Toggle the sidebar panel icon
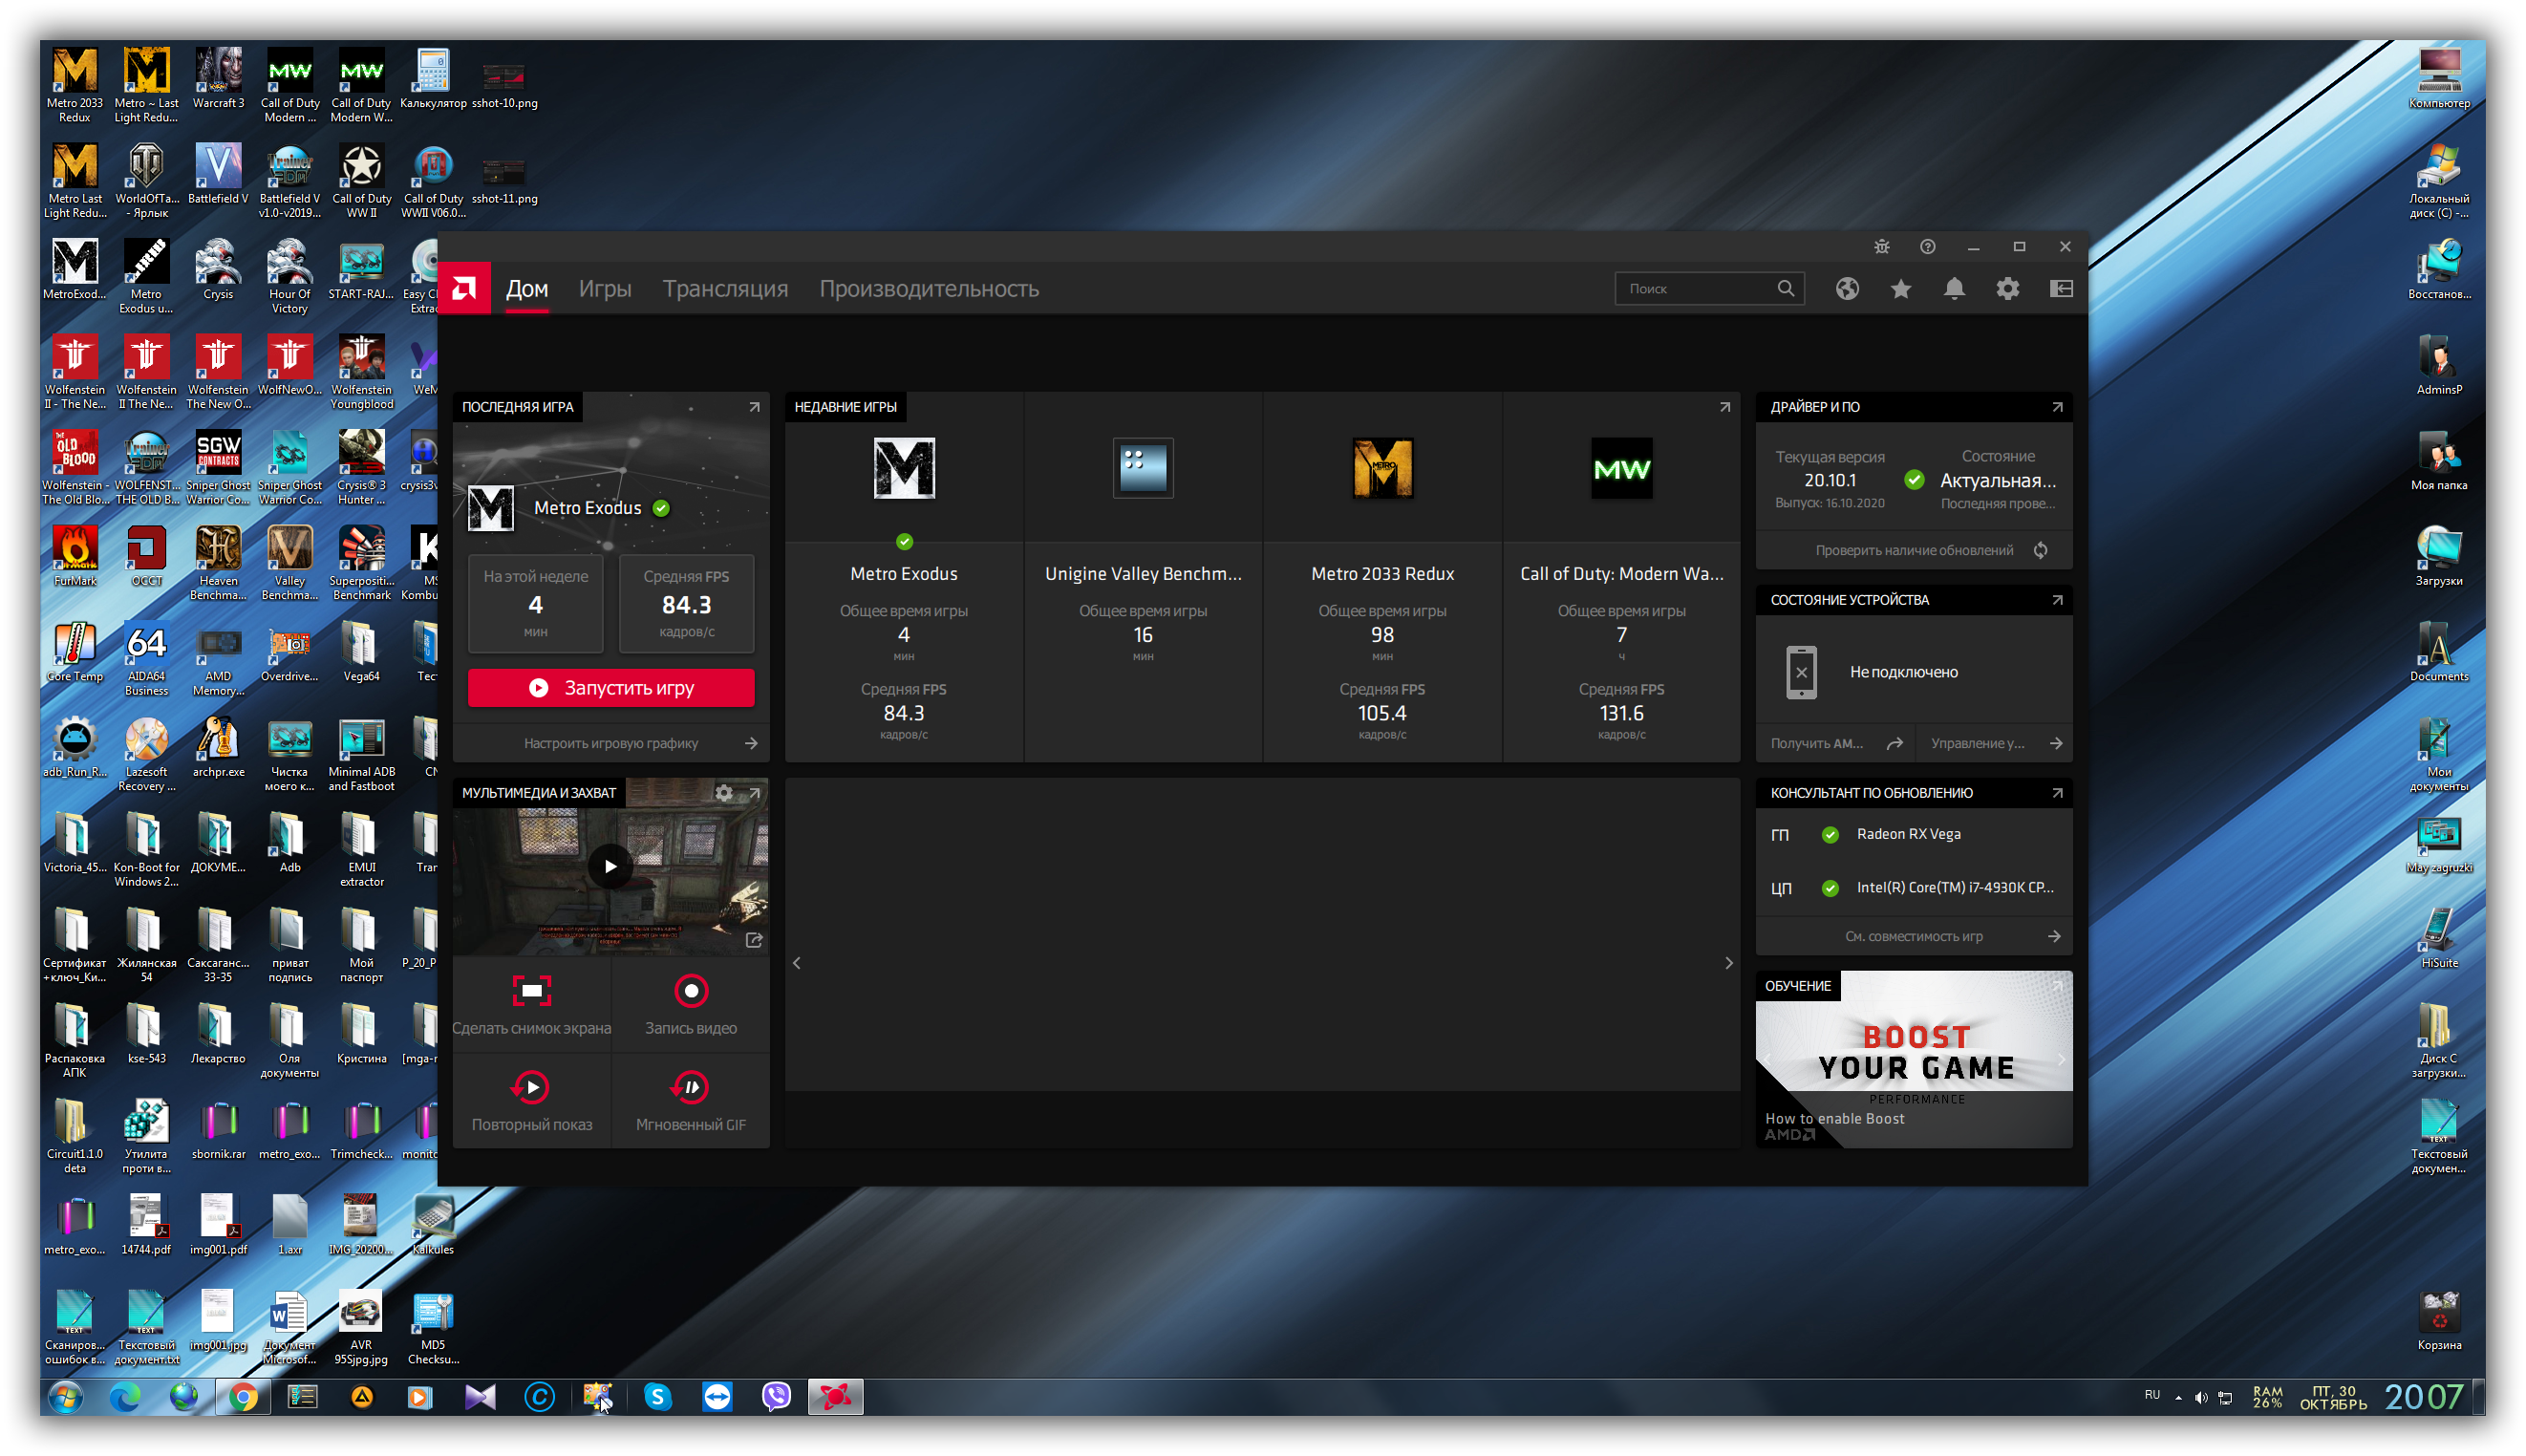The height and width of the screenshot is (1456, 2526). (2061, 289)
